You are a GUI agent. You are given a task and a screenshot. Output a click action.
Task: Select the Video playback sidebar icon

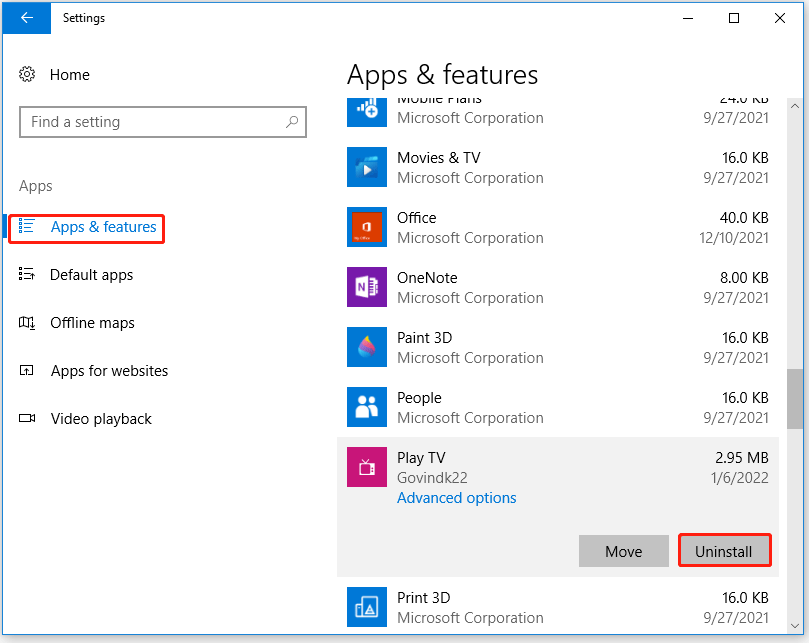[27, 419]
